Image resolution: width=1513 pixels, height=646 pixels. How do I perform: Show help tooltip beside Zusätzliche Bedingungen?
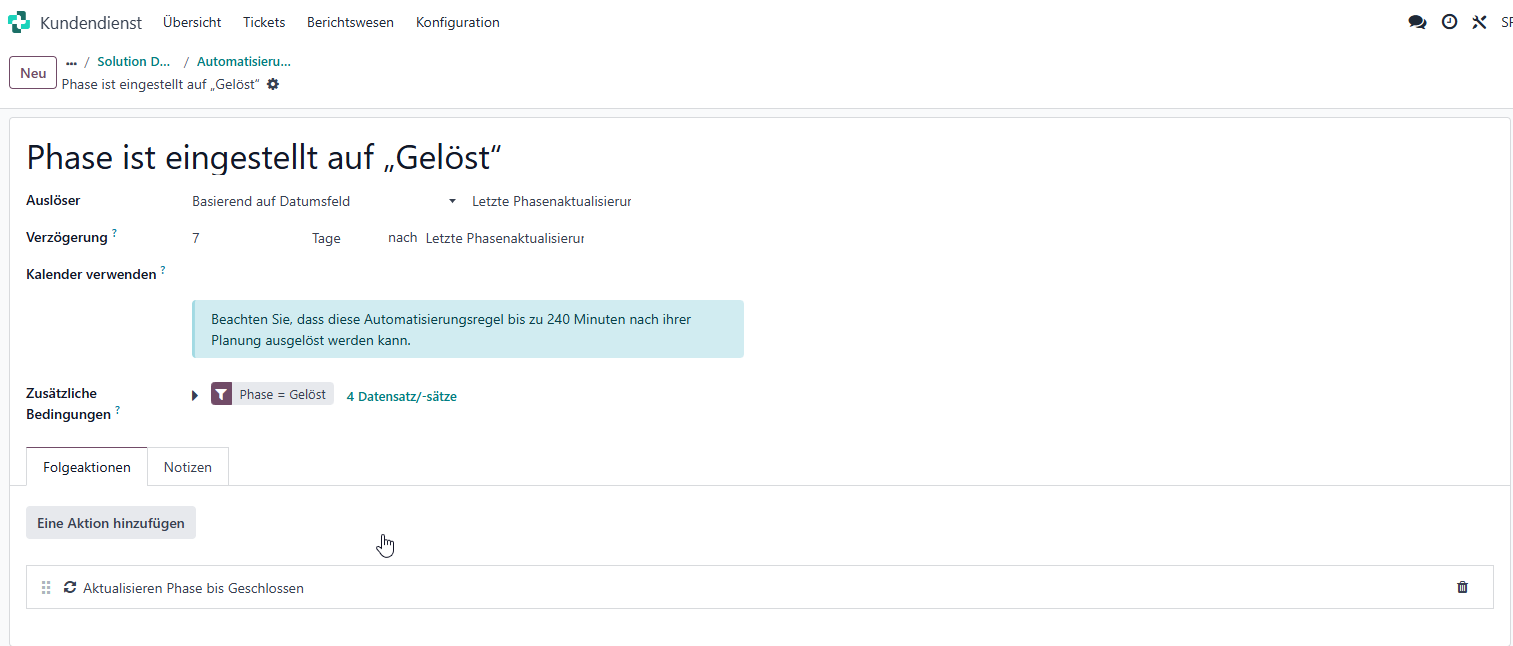tap(118, 410)
